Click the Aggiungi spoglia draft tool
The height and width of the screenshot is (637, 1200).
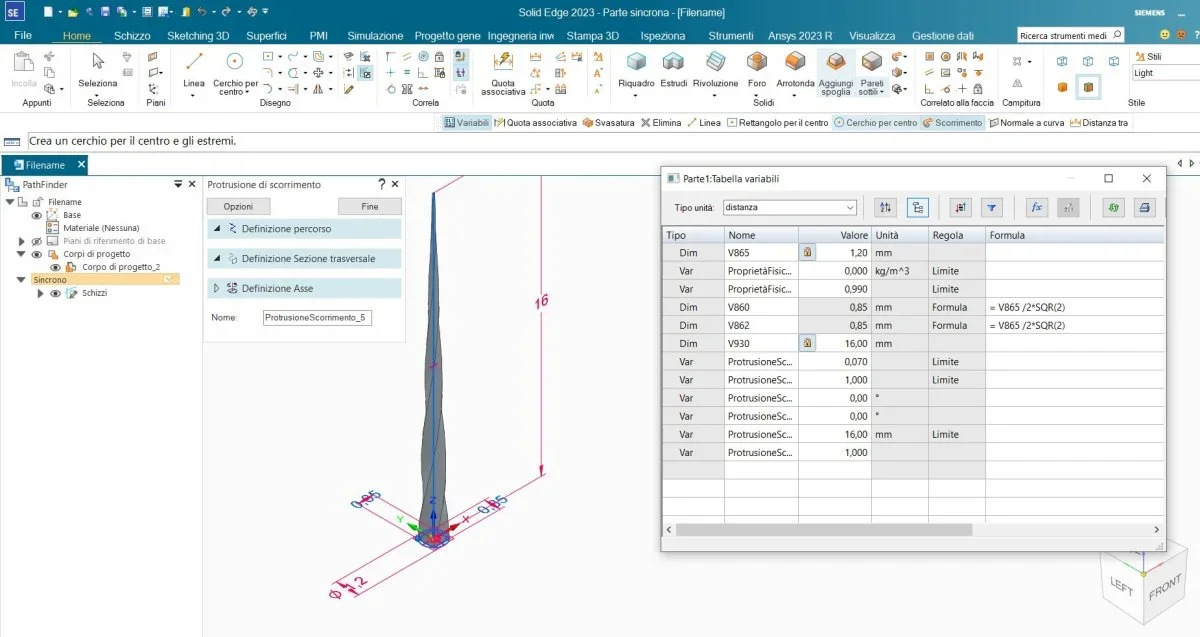point(836,73)
